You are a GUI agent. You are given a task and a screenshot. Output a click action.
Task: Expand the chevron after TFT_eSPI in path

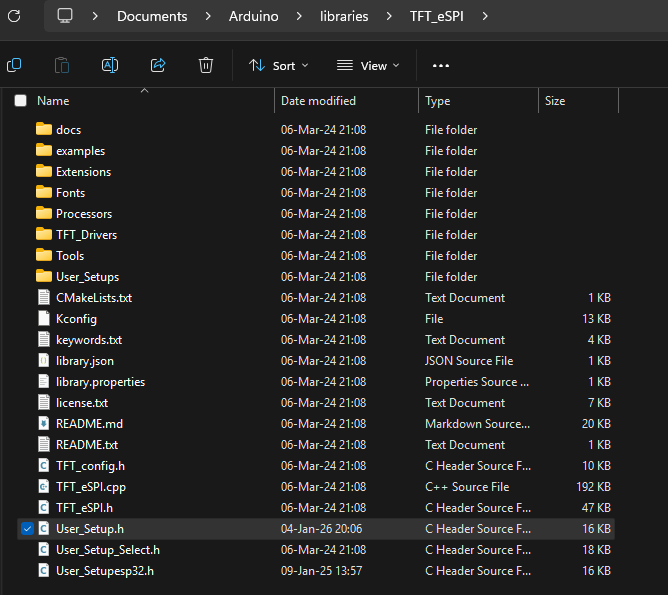486,16
